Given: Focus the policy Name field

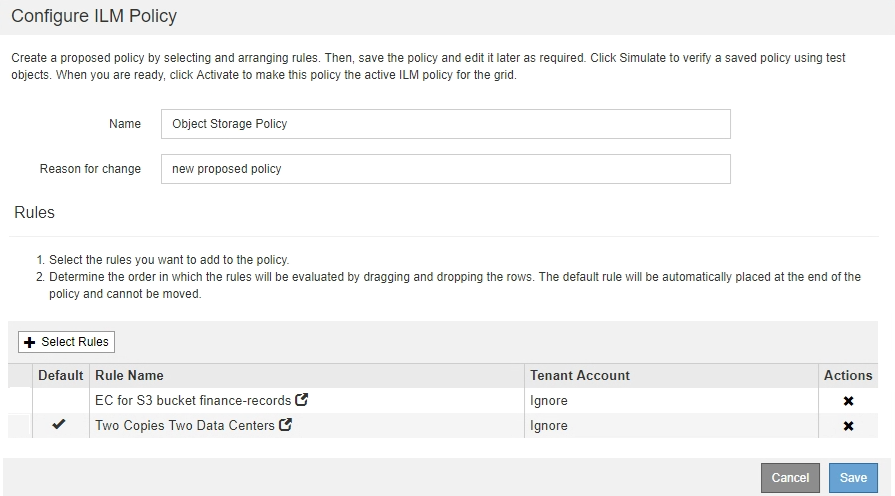Looking at the screenshot, I should [x=445, y=124].
